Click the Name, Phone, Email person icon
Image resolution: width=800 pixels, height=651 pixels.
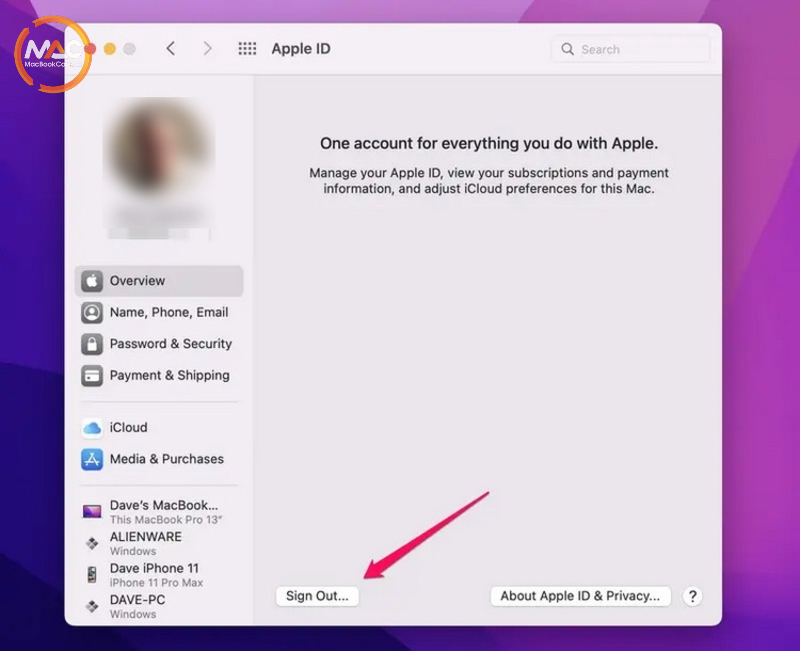(92, 313)
